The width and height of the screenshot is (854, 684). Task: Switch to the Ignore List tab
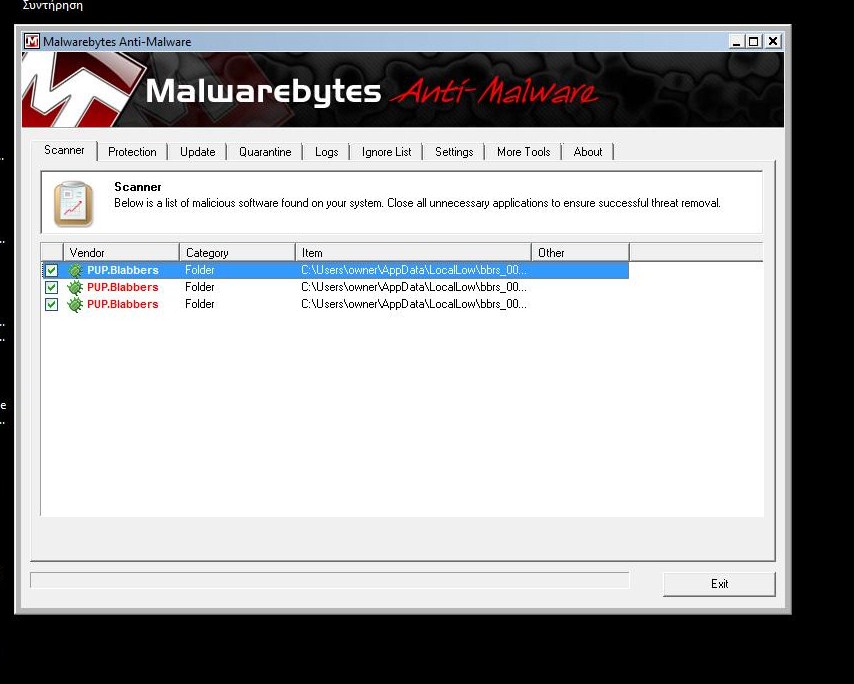pyautogui.click(x=387, y=152)
